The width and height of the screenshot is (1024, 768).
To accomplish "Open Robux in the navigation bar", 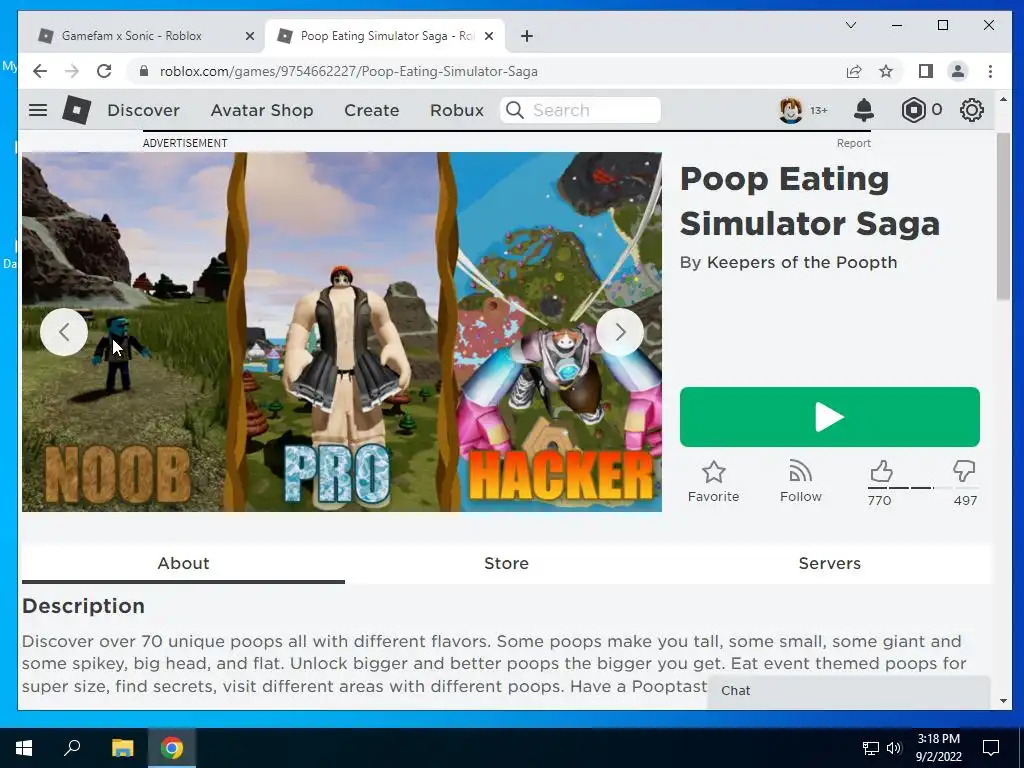I will coord(456,110).
